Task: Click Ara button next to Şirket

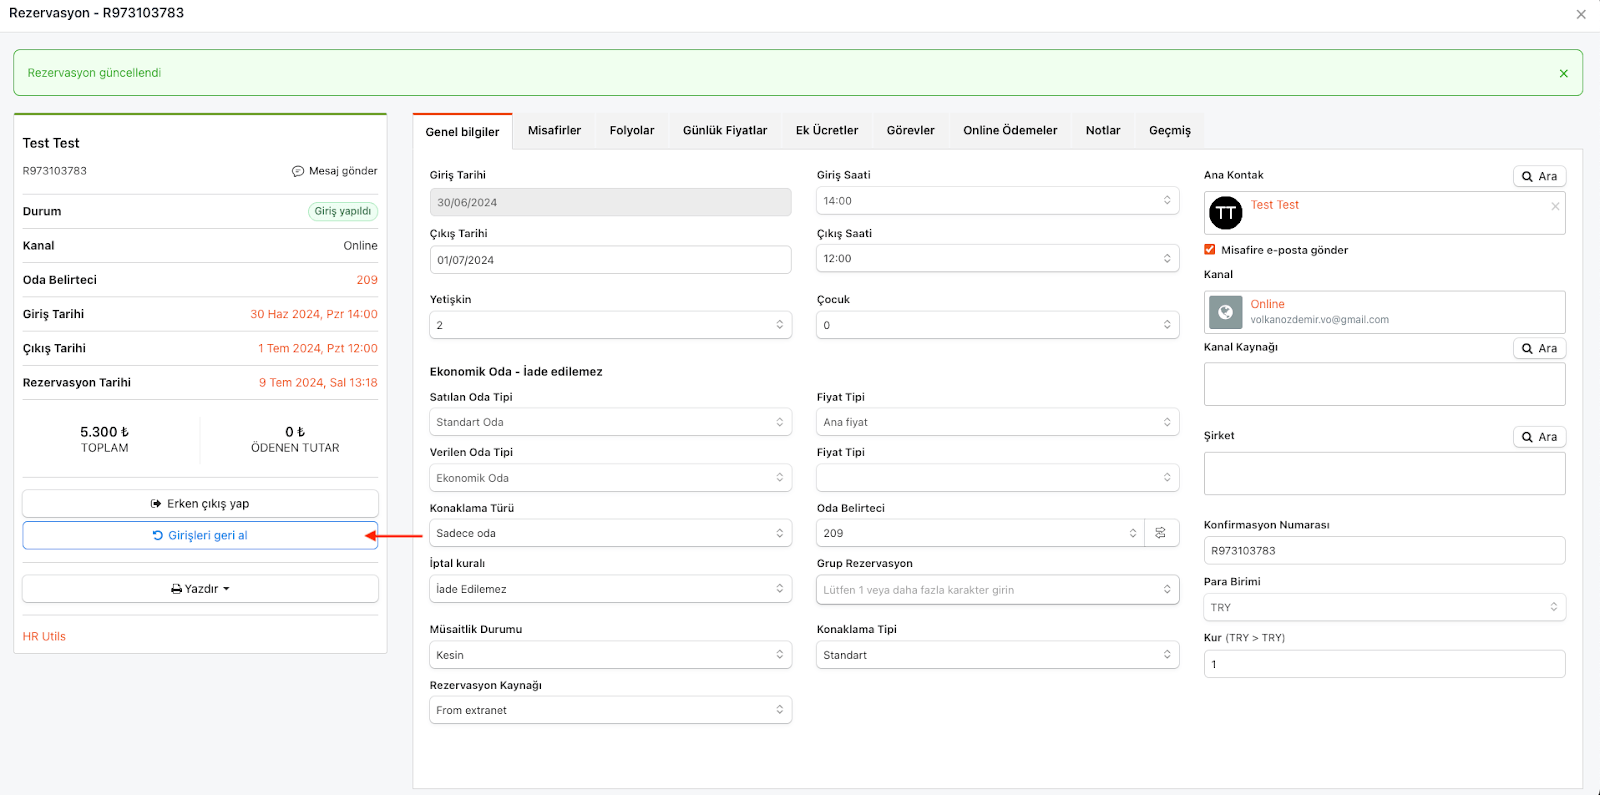Action: (1539, 437)
